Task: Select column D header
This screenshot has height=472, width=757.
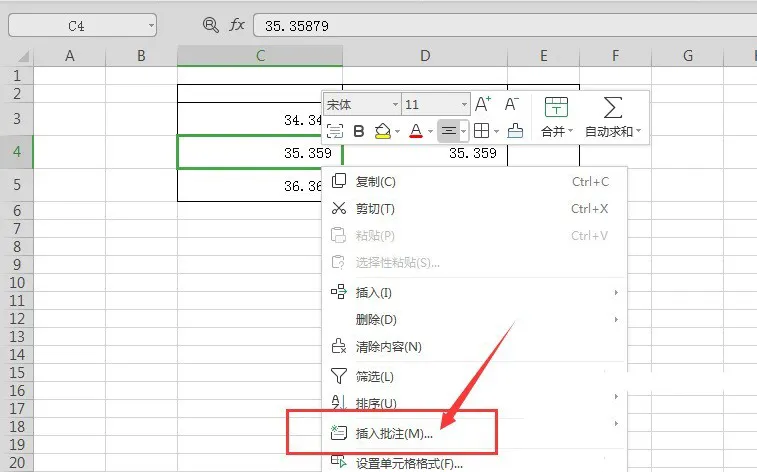Action: pos(425,56)
